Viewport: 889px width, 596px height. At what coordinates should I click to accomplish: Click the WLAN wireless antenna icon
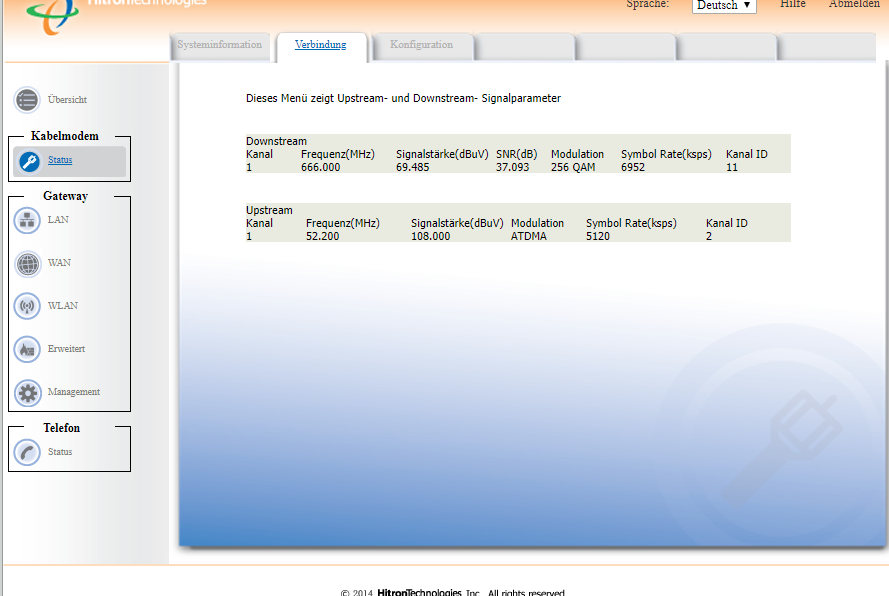pos(27,306)
